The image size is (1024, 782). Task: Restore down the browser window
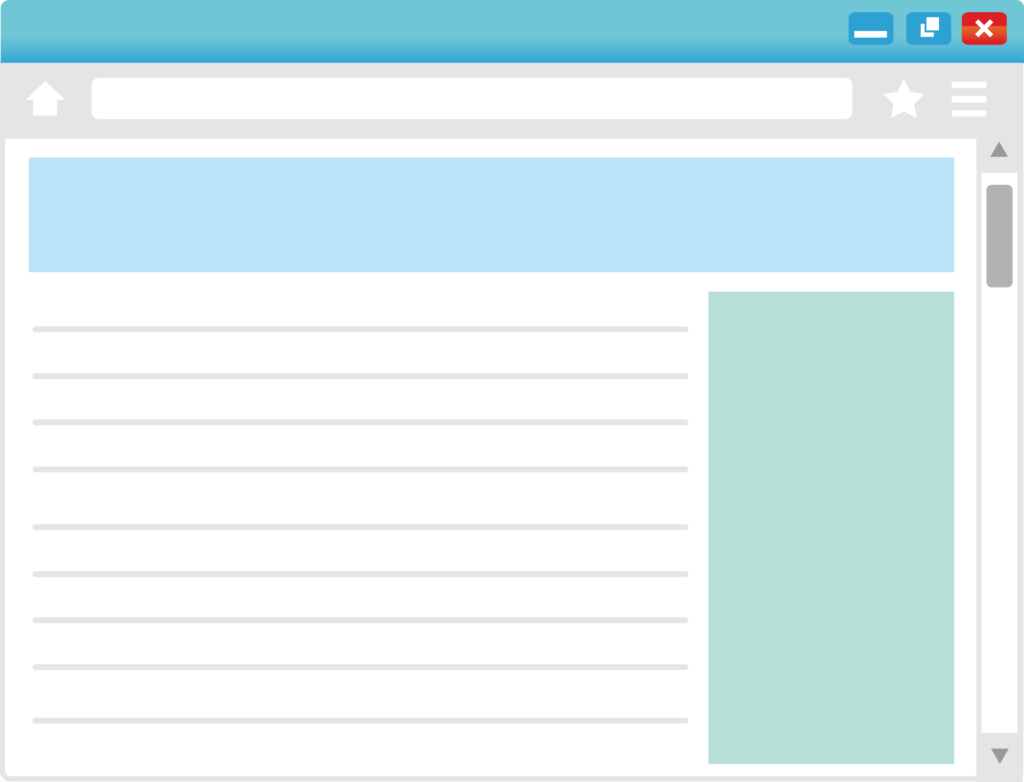tap(928, 28)
